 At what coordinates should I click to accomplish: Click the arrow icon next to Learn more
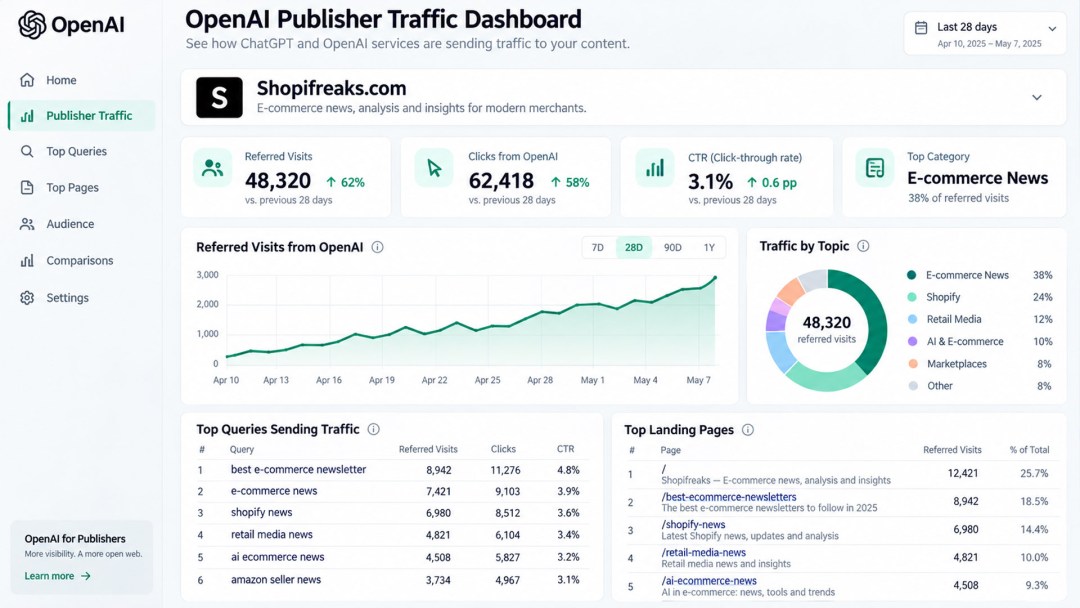click(x=85, y=576)
